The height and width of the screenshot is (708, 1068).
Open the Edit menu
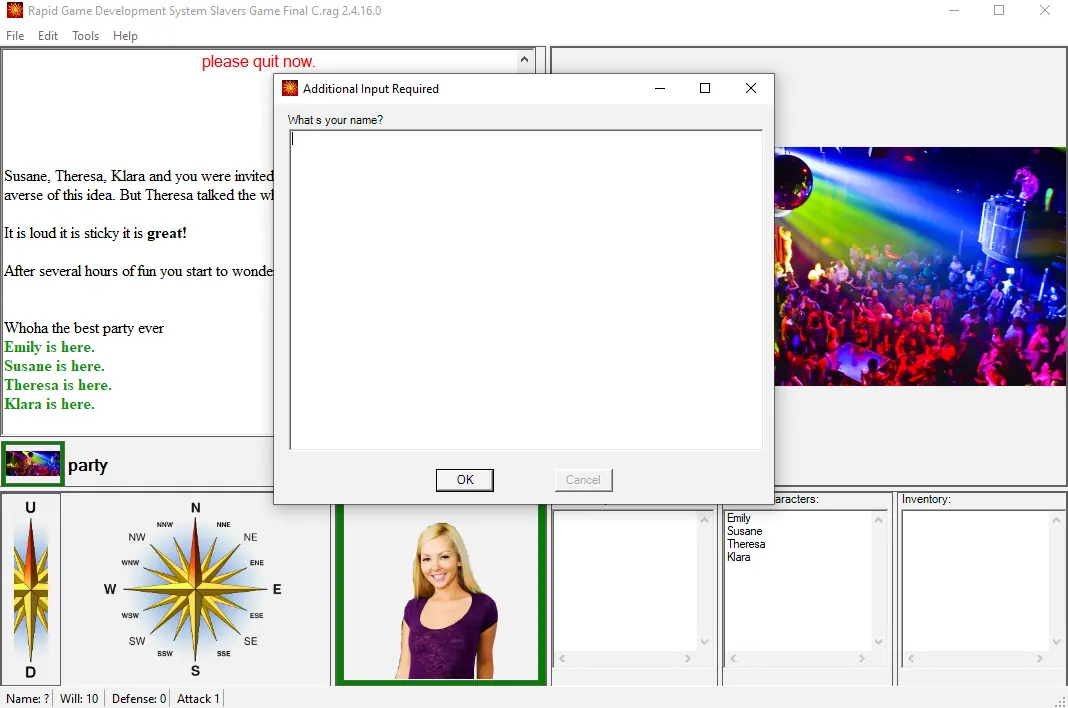(48, 36)
